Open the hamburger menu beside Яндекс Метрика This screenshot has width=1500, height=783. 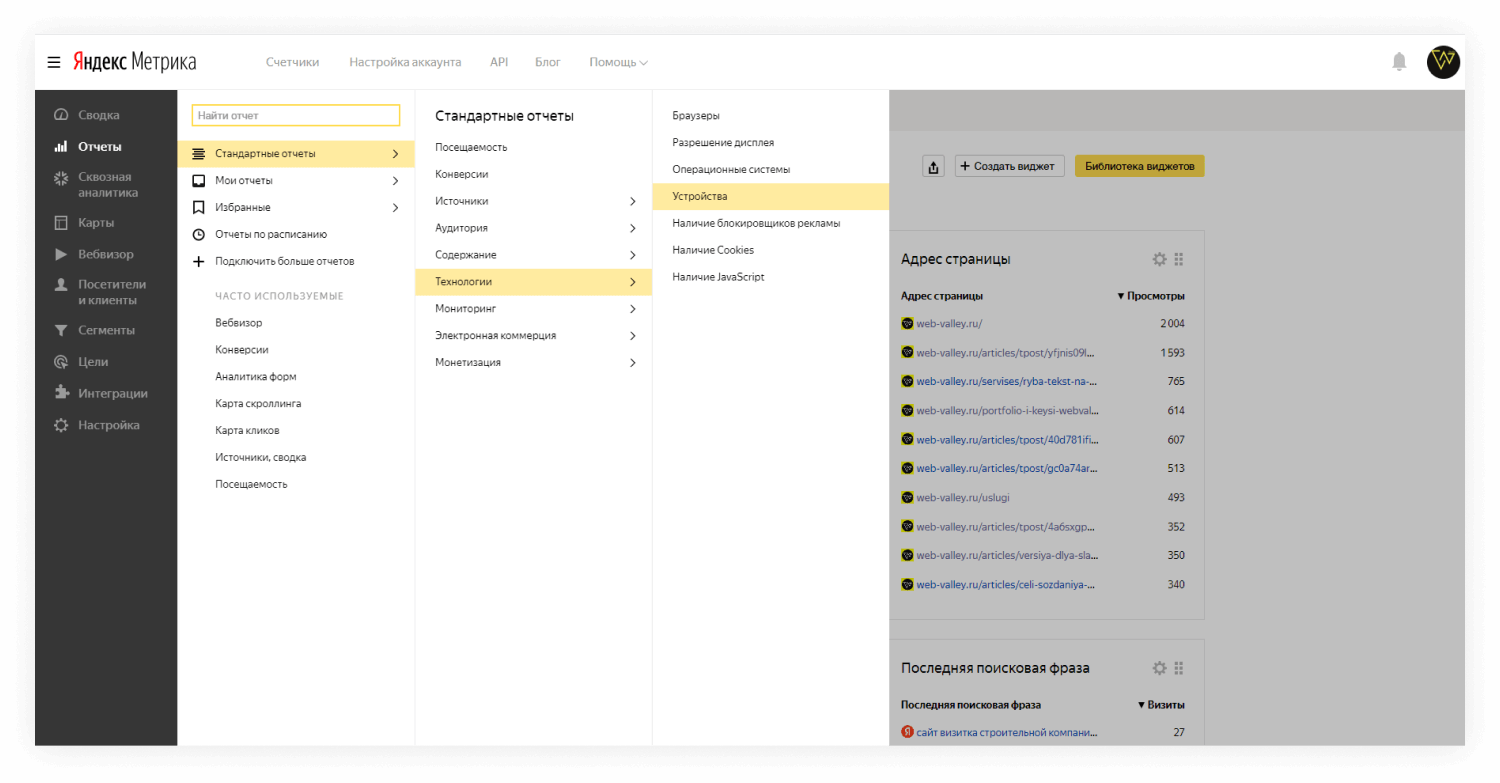click(54, 62)
